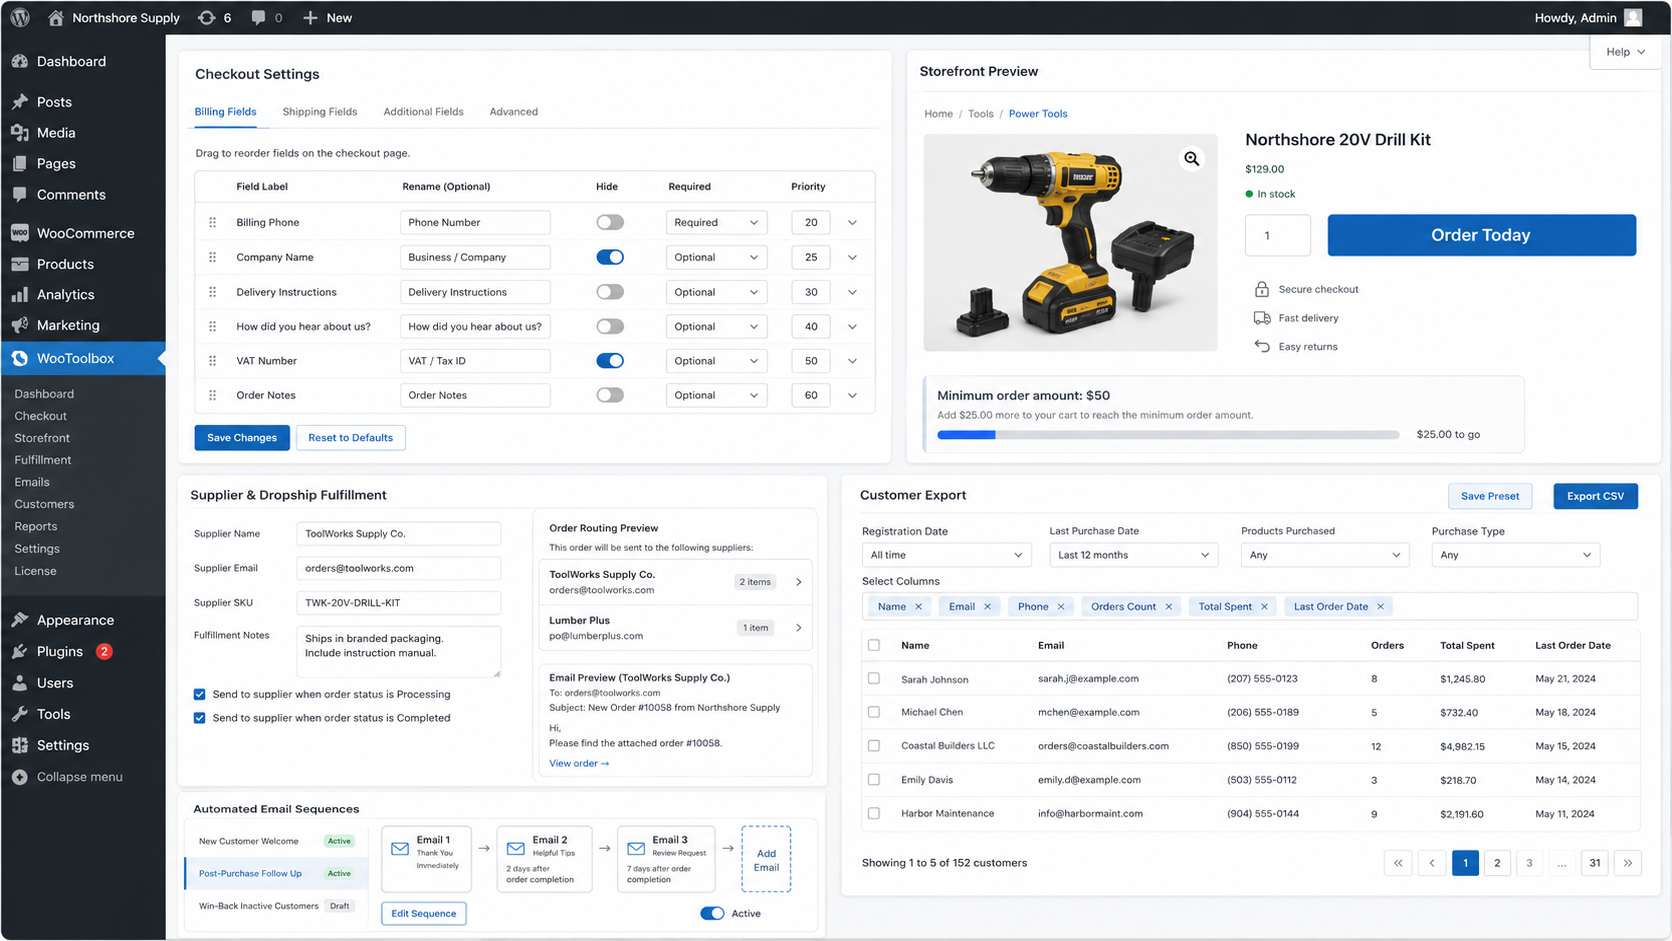Select Sarah Johnson row checkbox
This screenshot has height=941, width=1672.
[x=874, y=678]
